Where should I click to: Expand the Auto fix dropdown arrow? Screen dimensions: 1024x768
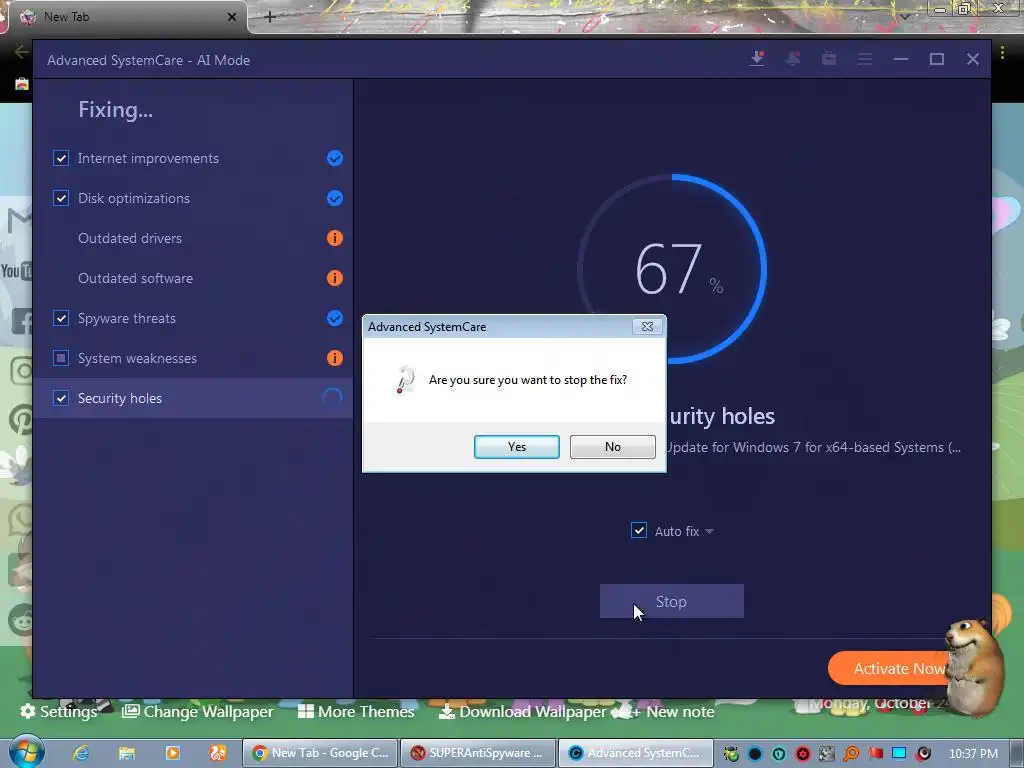pyautogui.click(x=710, y=531)
